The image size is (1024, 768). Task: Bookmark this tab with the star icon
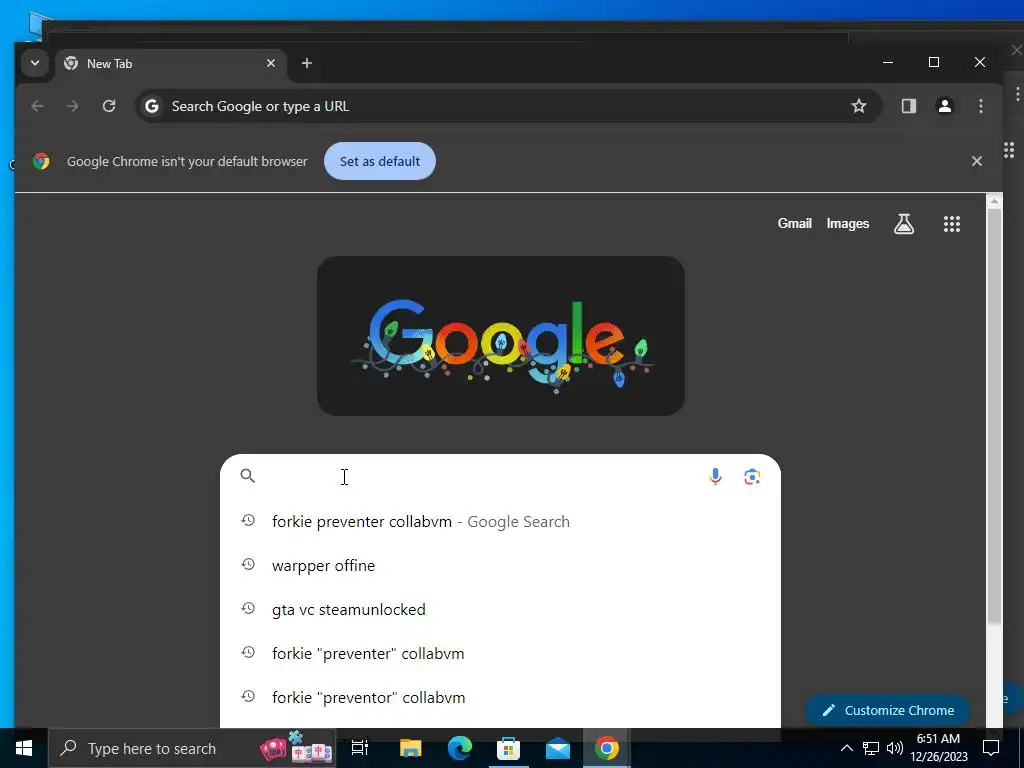click(859, 106)
